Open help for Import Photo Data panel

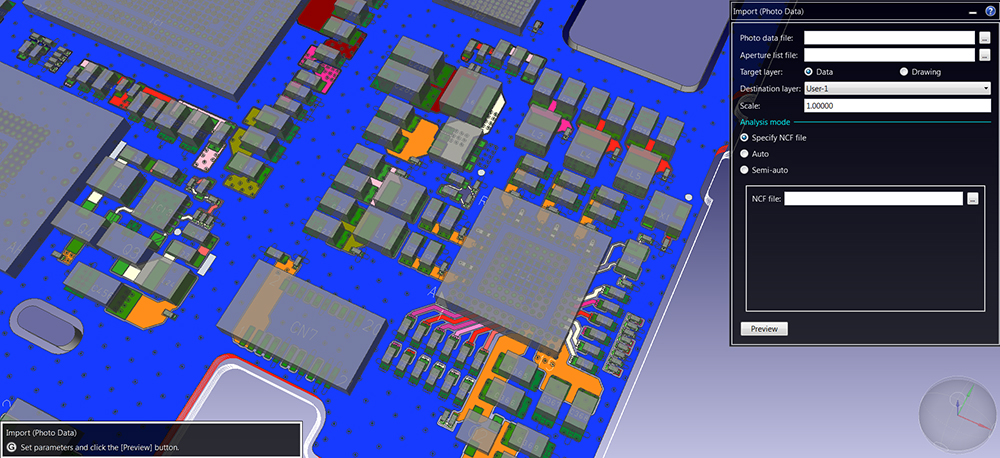pyautogui.click(x=990, y=11)
